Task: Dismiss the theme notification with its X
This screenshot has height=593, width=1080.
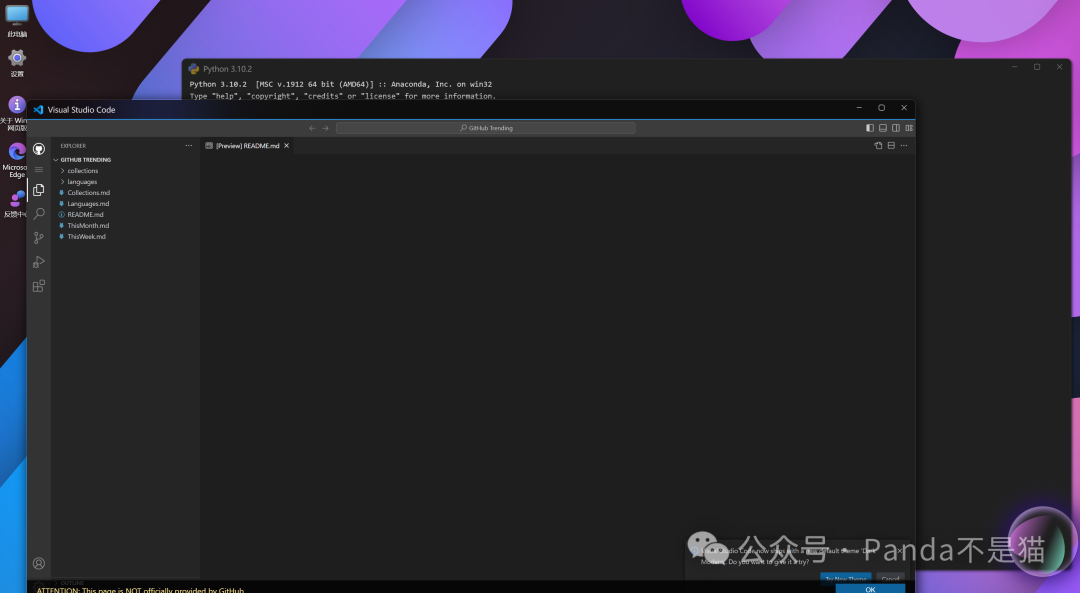Action: point(900,550)
